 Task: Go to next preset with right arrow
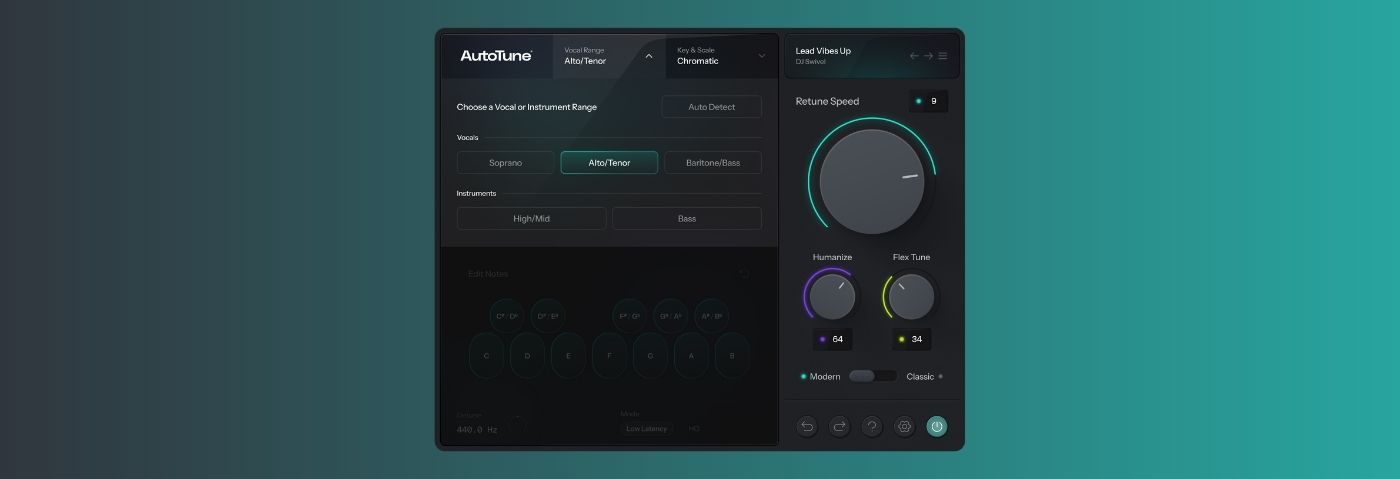[x=928, y=56]
